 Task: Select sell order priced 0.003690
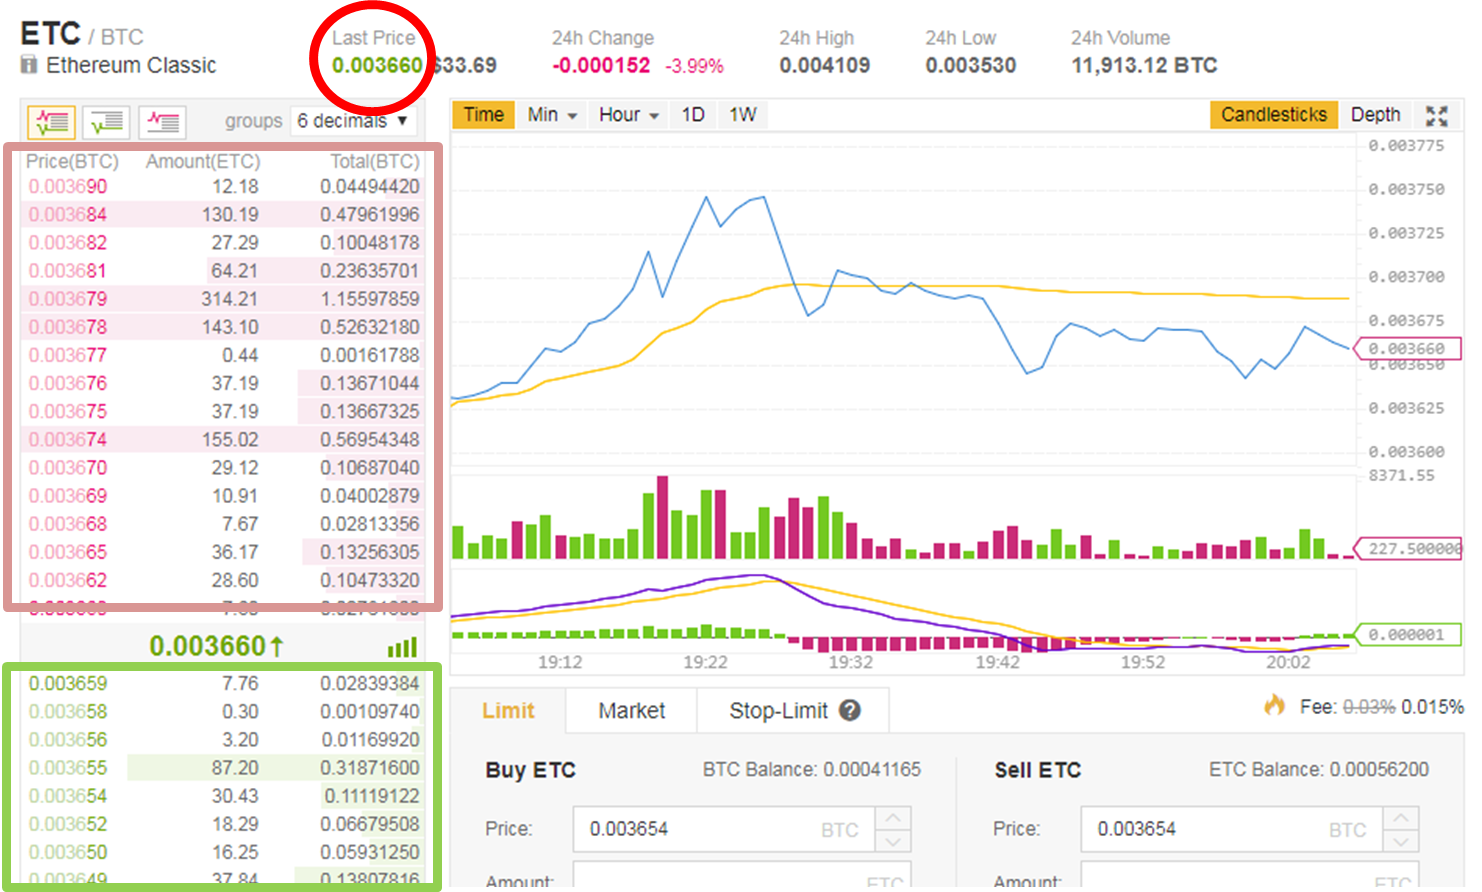pyautogui.click(x=223, y=187)
